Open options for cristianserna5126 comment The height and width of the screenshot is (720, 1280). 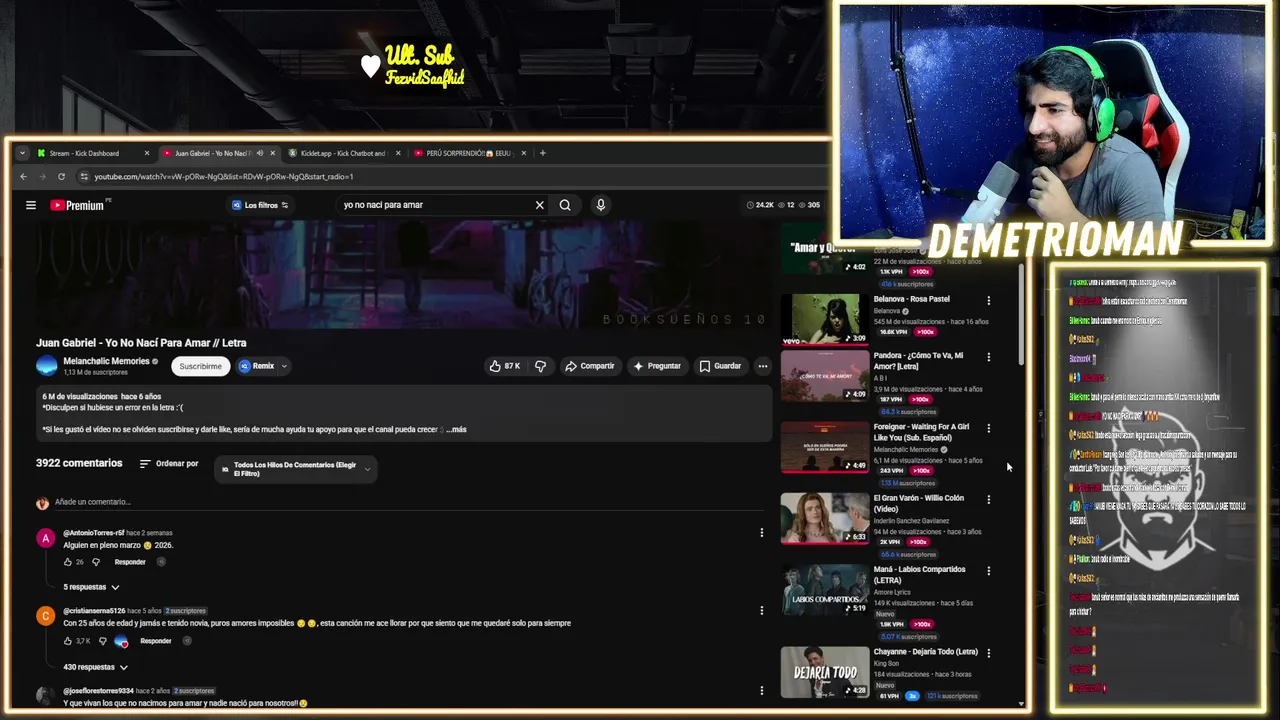(x=761, y=610)
